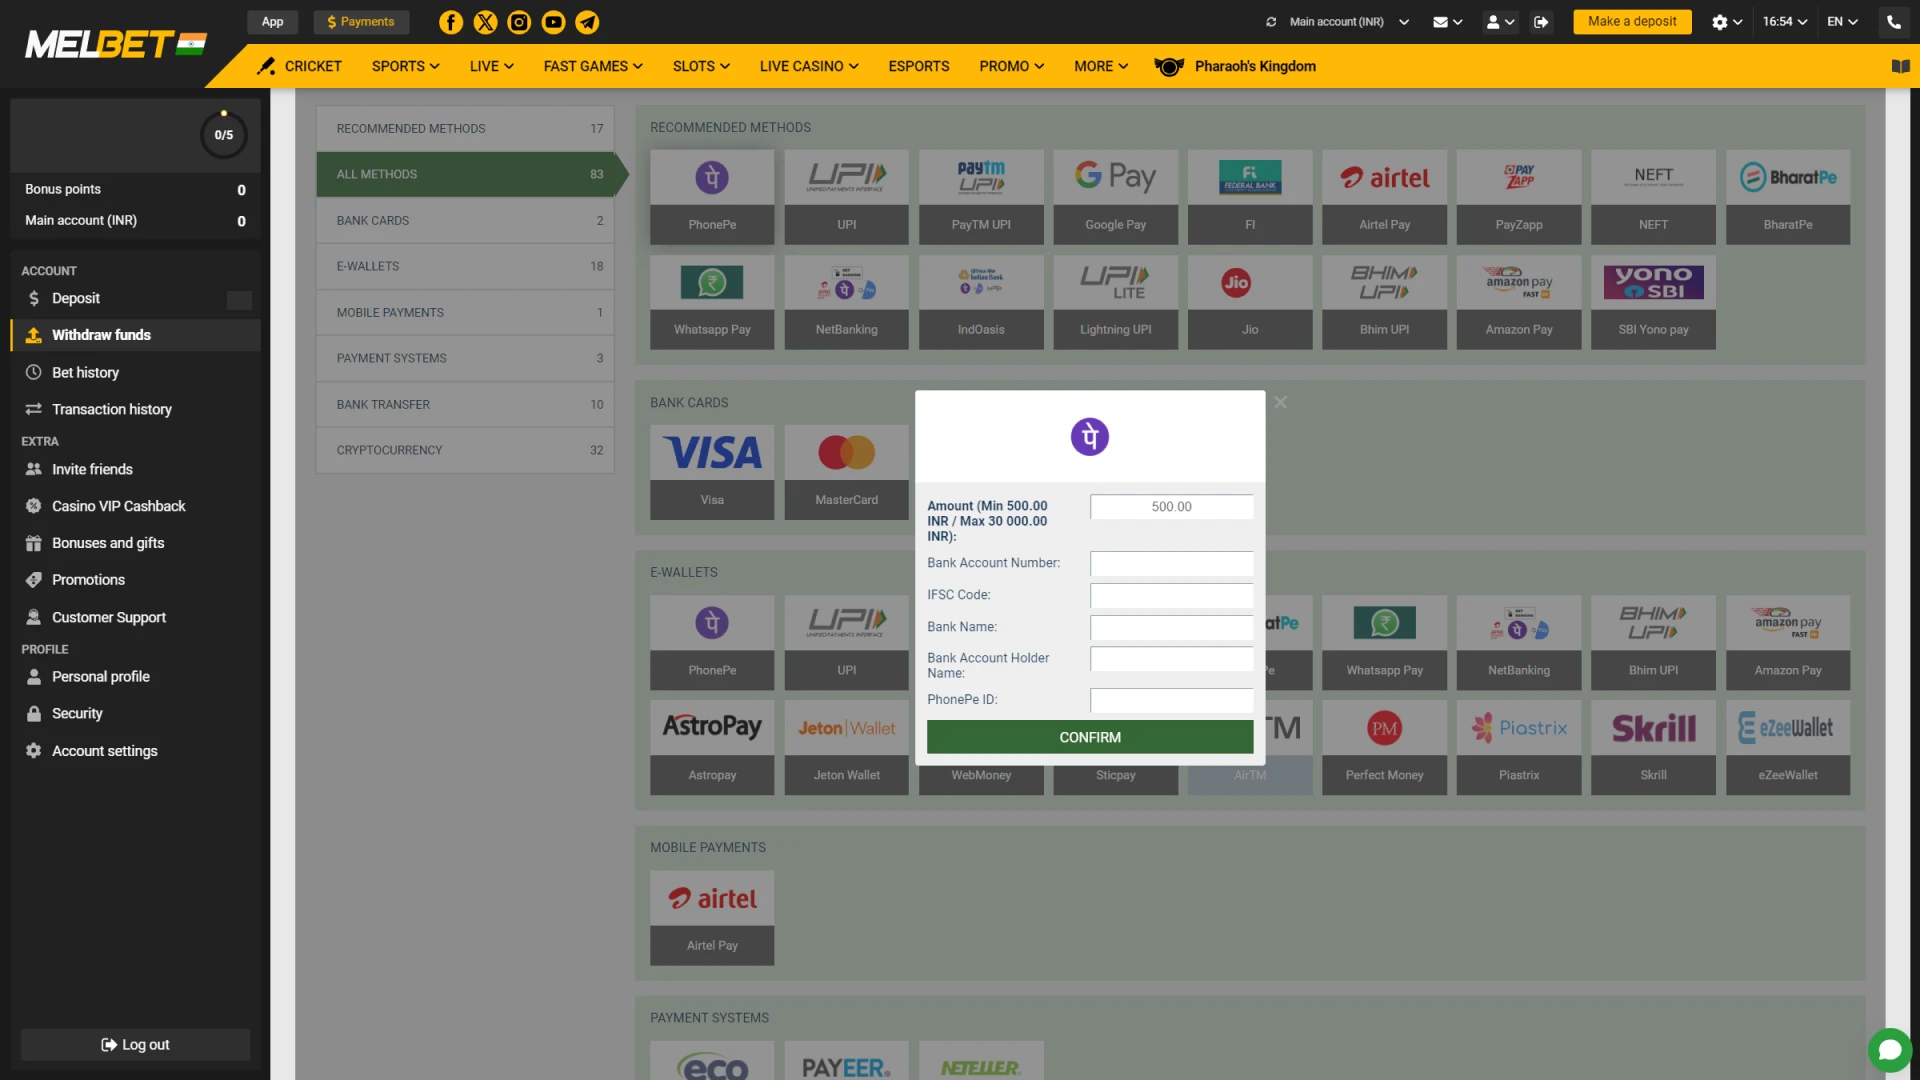This screenshot has width=1920, height=1080.
Task: Expand the PROMO dropdown menu
Action: tap(1009, 66)
